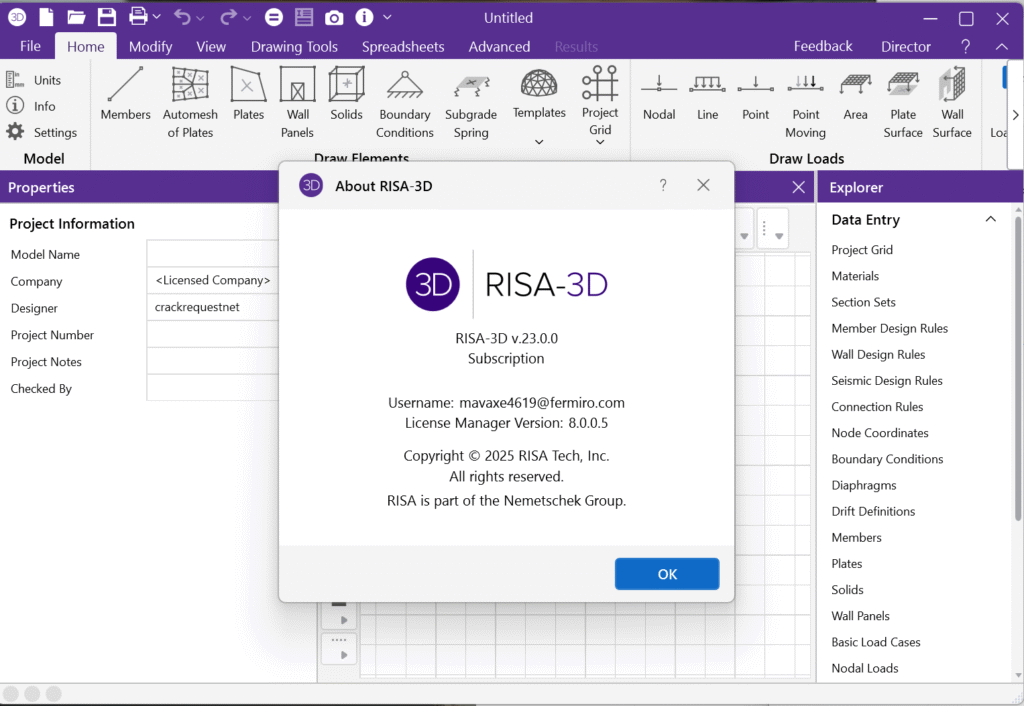The width and height of the screenshot is (1024, 706).
Task: Expand the Project Grid dropdown chevron
Action: click(x=600, y=142)
